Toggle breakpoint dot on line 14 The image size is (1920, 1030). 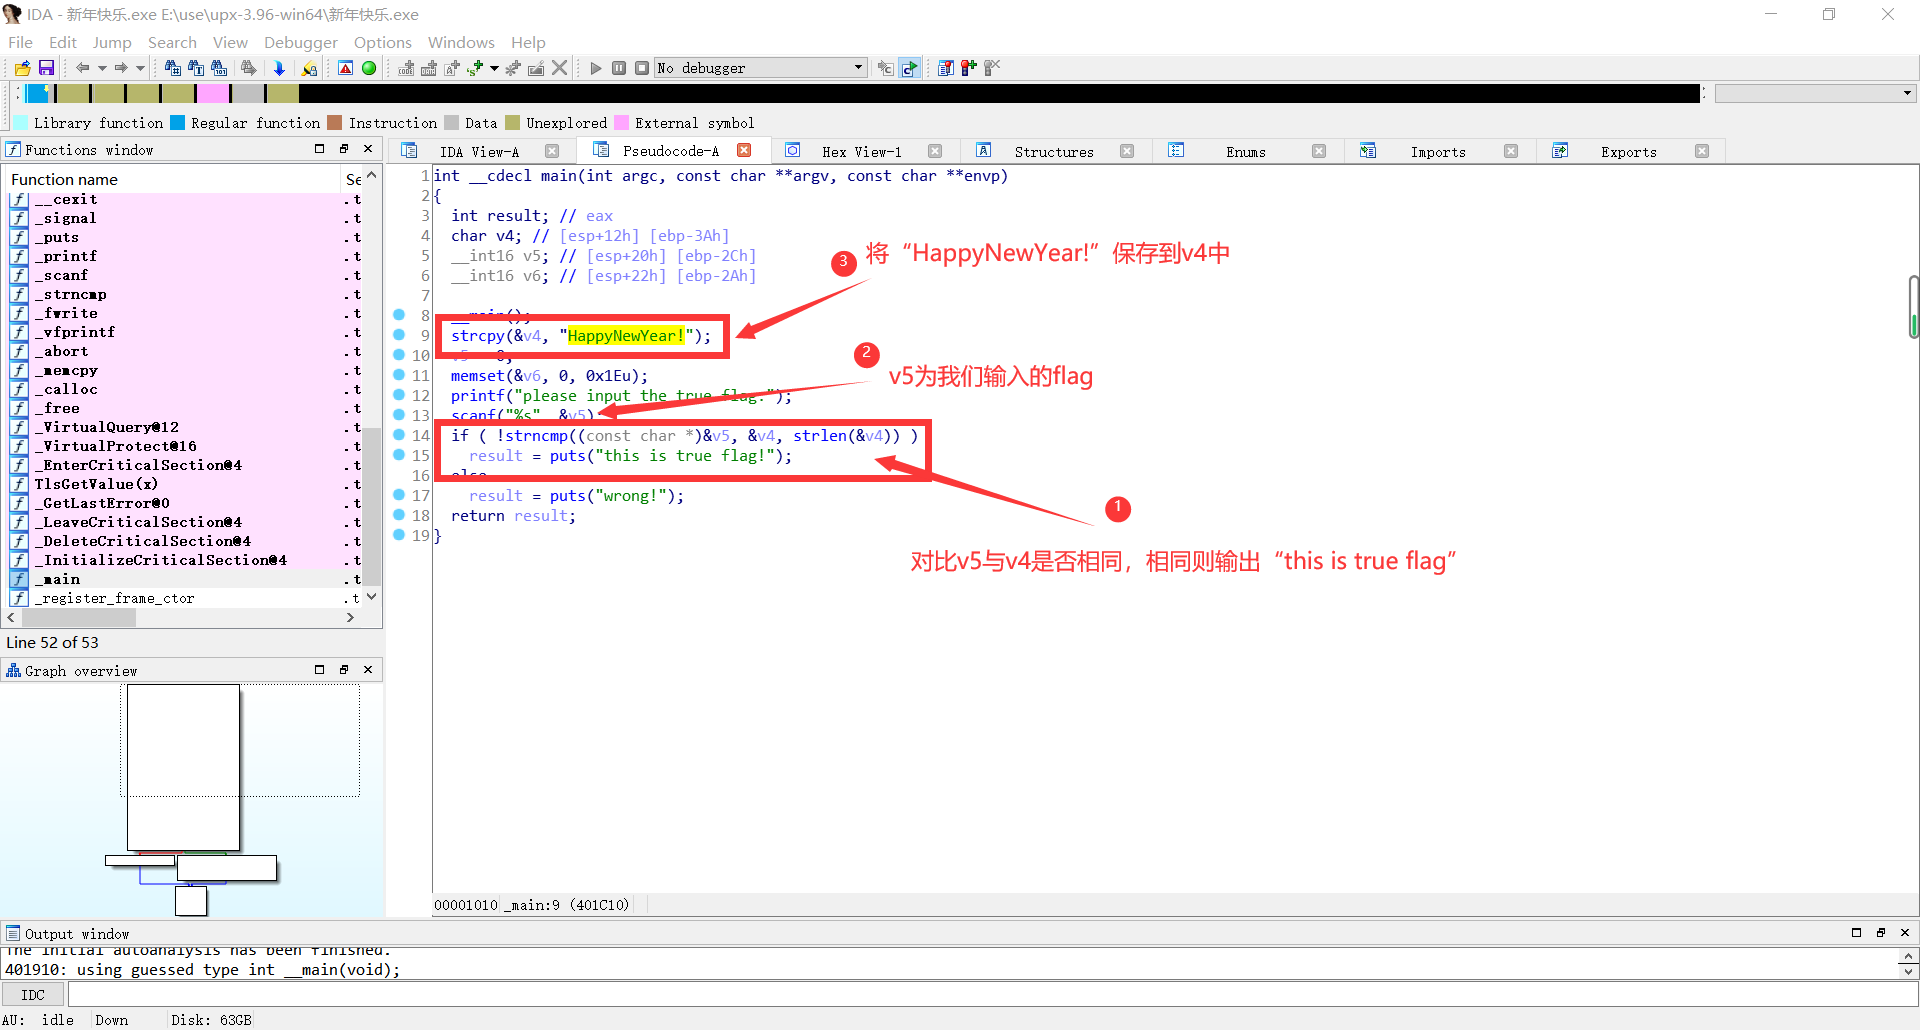399,435
